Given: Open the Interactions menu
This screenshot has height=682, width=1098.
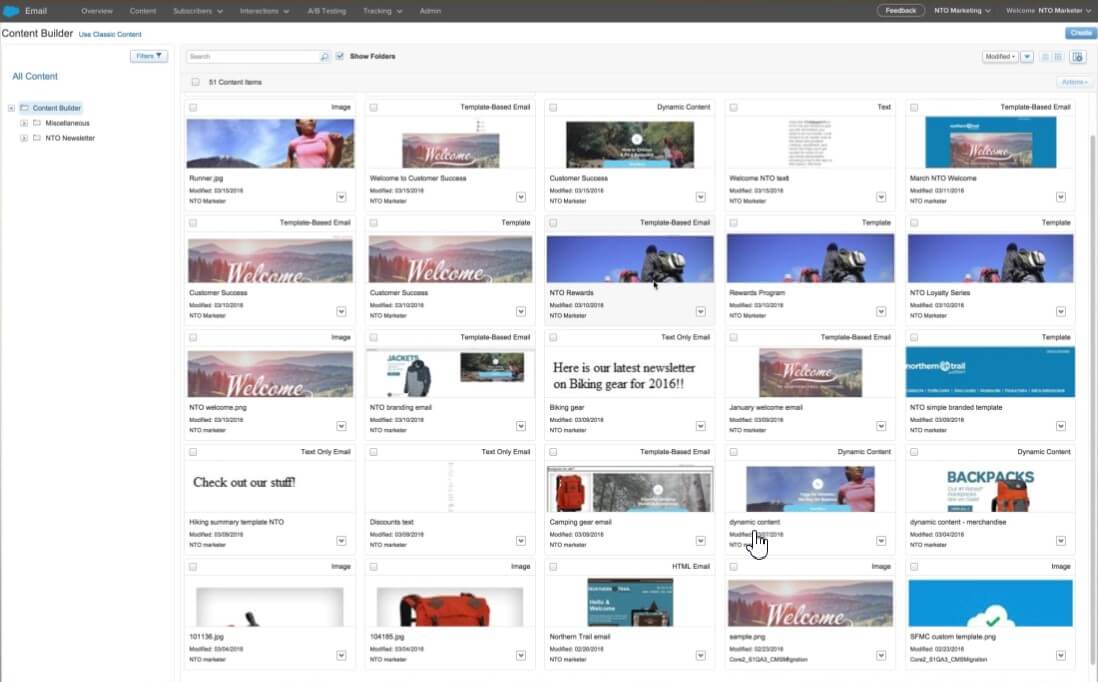Looking at the screenshot, I should coord(264,11).
